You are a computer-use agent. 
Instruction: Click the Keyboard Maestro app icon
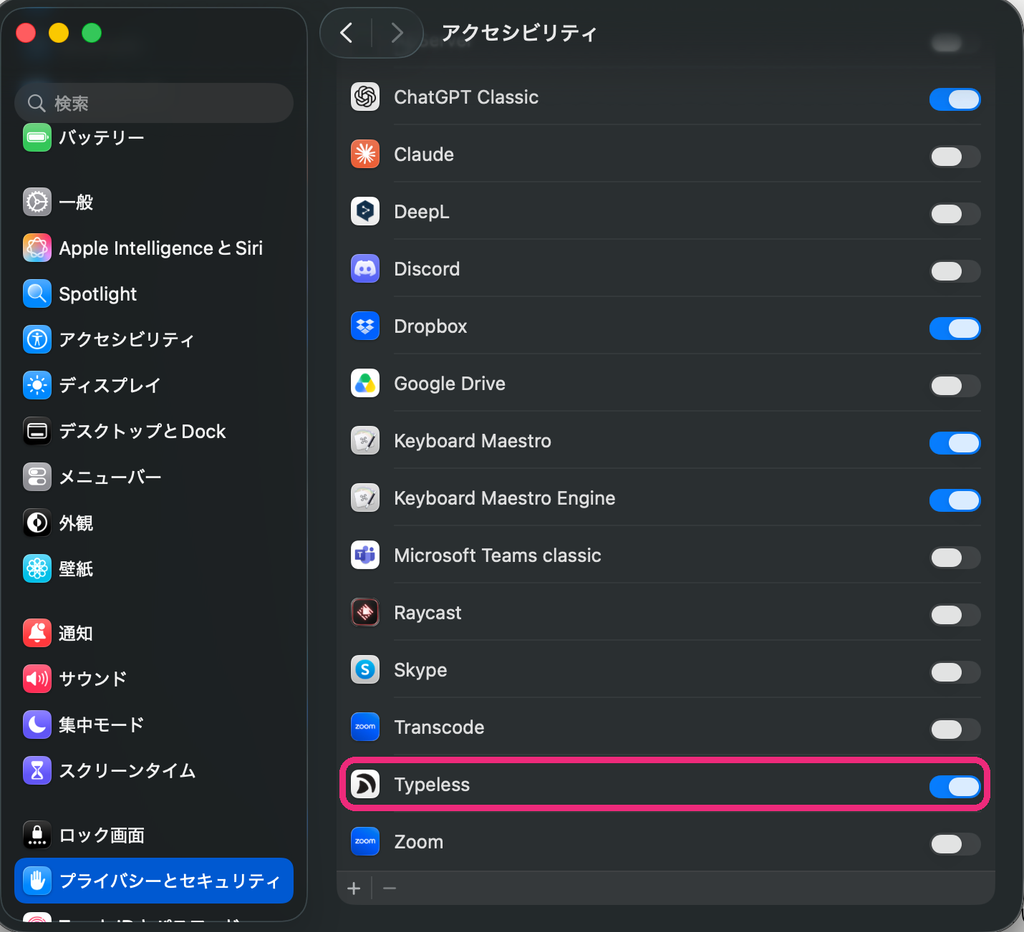pyautogui.click(x=365, y=441)
